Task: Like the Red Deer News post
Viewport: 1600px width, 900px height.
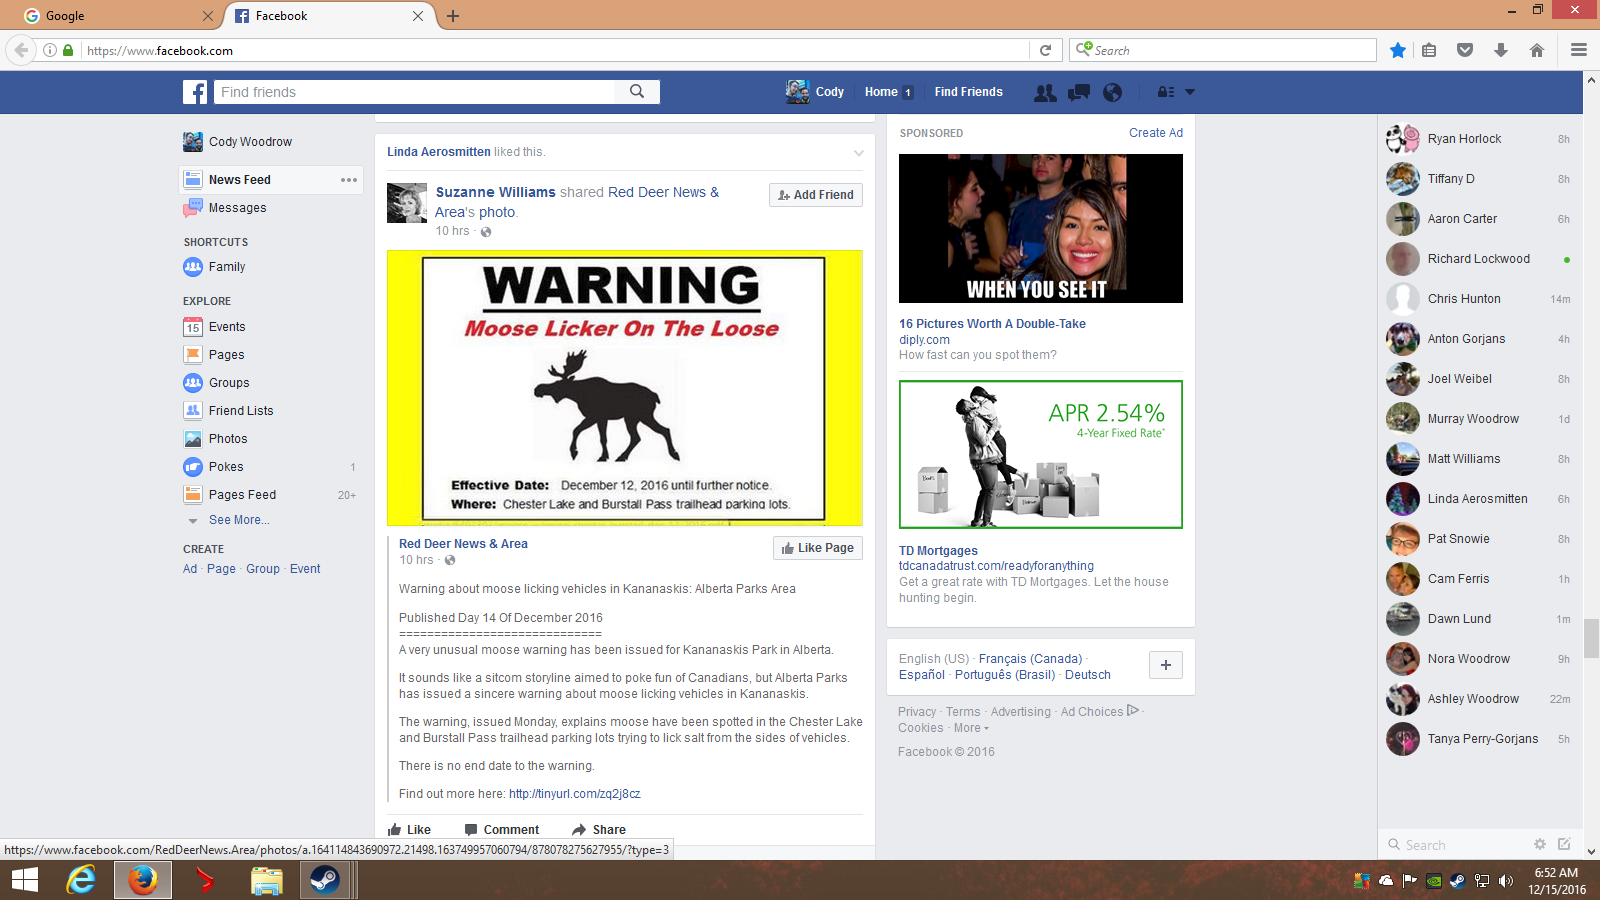Action: coord(409,830)
